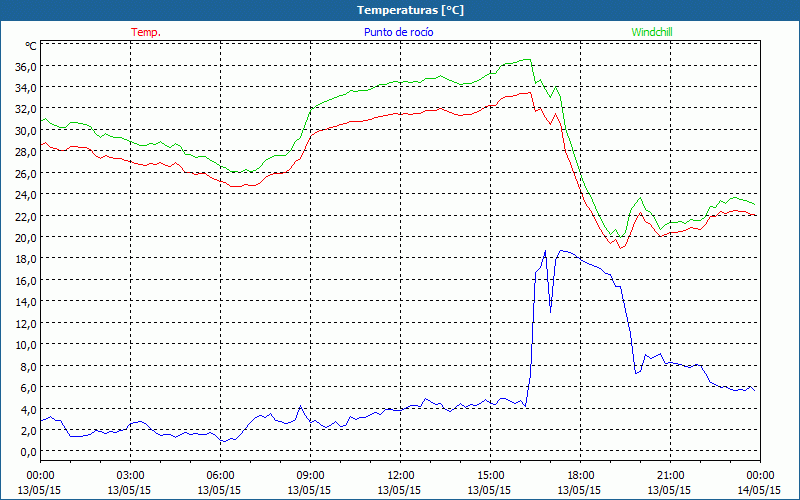800x500 pixels.
Task: Click the Punto de rocío legend label
Action: [398, 32]
